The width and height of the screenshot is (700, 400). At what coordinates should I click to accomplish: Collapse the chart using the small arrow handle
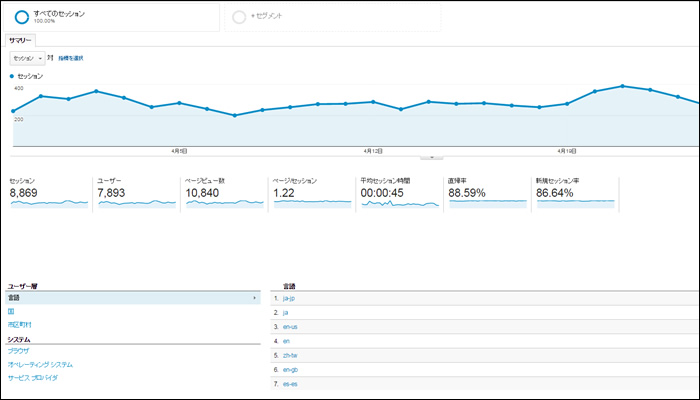pos(432,157)
